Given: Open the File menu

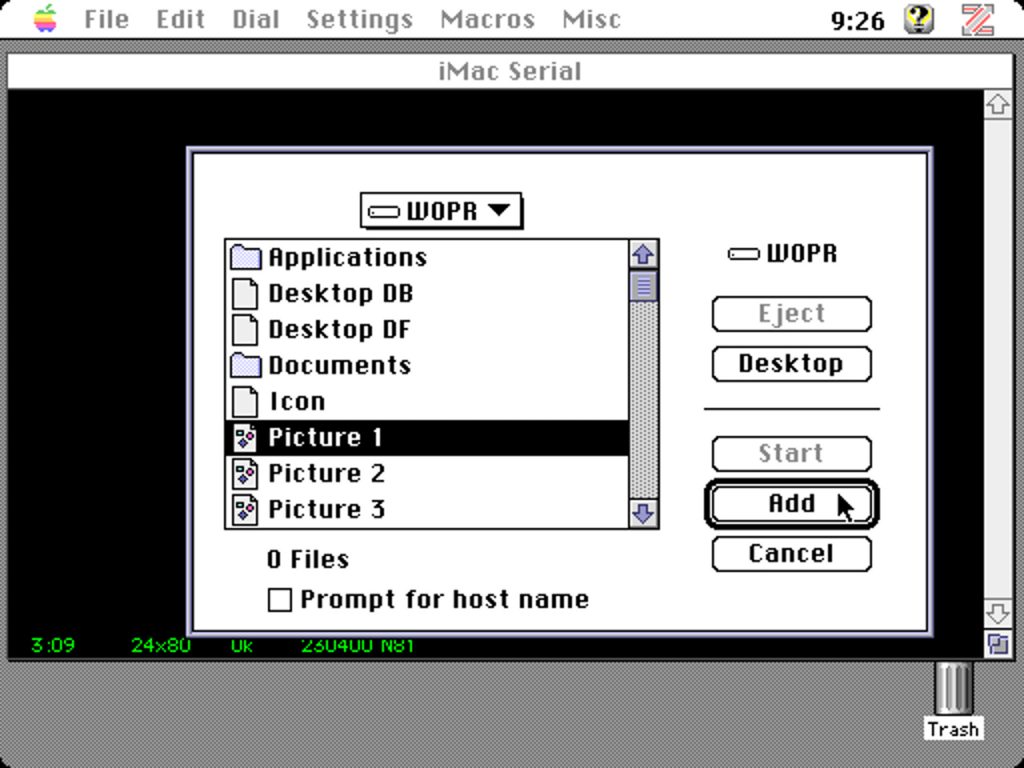Looking at the screenshot, I should 106,20.
